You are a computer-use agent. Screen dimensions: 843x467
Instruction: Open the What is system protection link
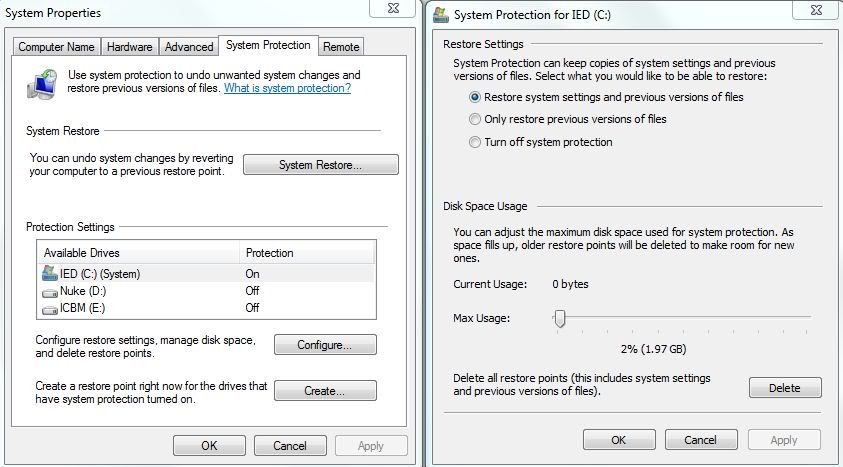tap(287, 88)
